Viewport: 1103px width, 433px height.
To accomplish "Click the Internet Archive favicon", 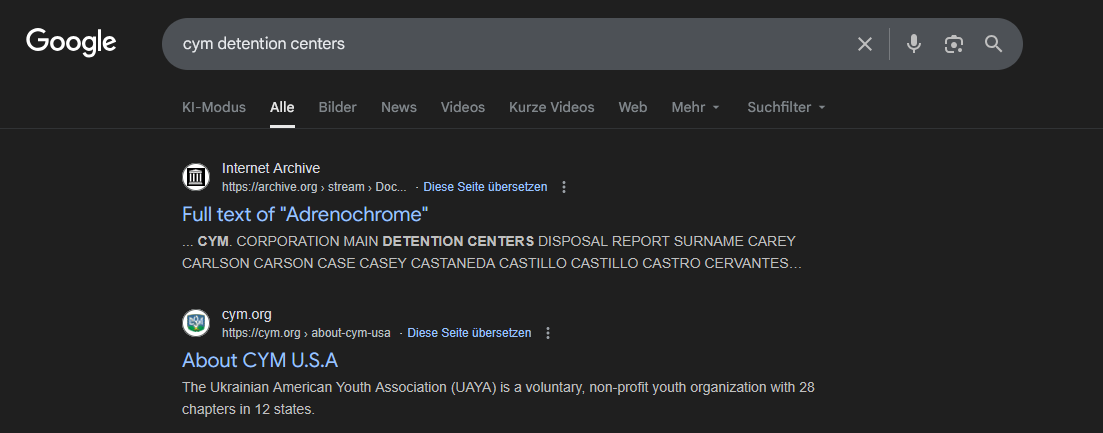I will [196, 177].
